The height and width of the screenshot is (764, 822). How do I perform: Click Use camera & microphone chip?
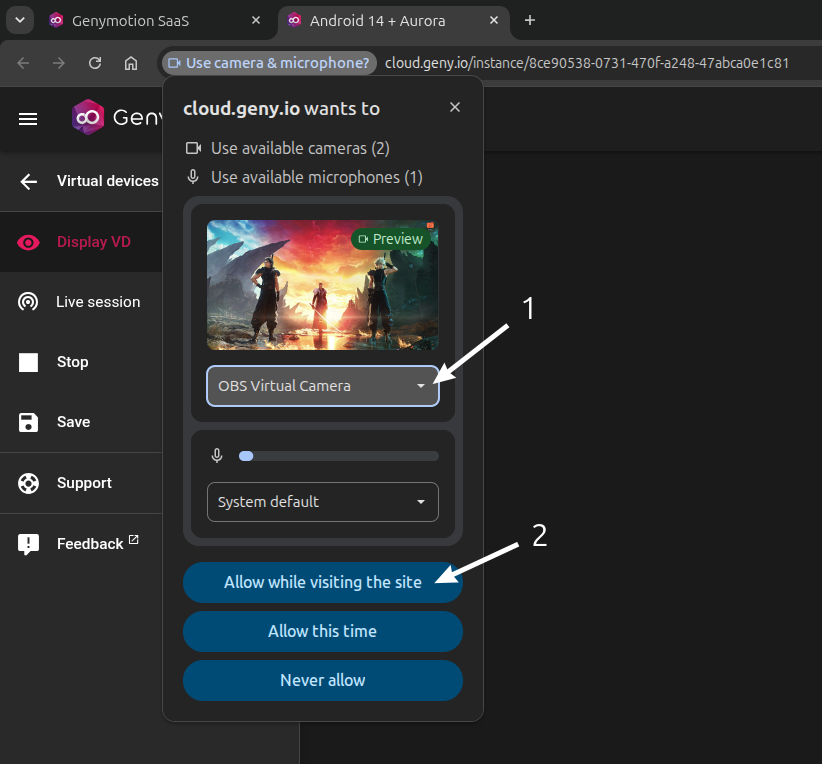point(269,63)
